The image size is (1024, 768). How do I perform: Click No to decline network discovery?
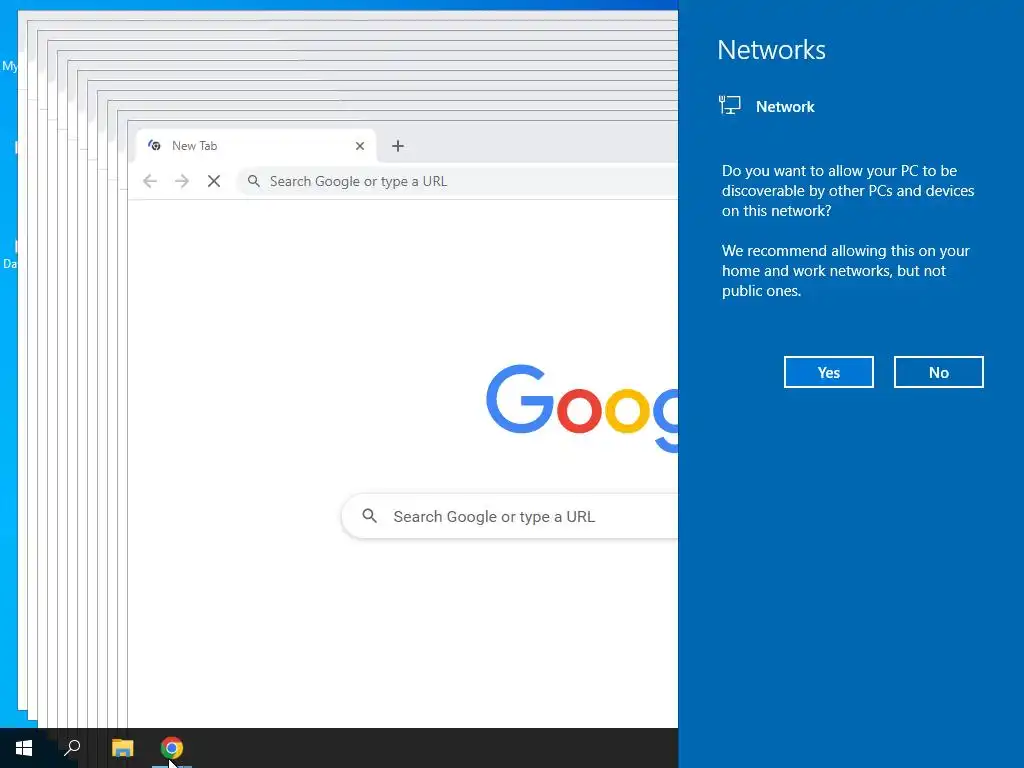(938, 372)
